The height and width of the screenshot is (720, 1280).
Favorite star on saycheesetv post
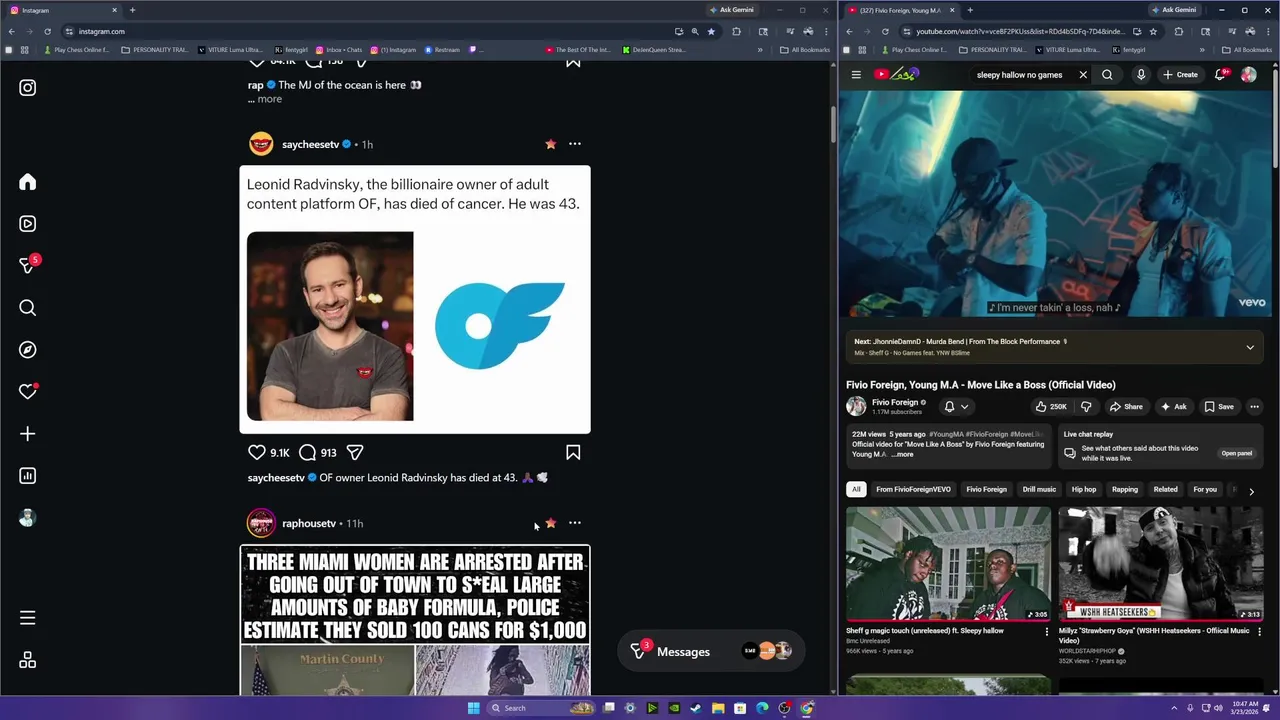click(x=550, y=144)
